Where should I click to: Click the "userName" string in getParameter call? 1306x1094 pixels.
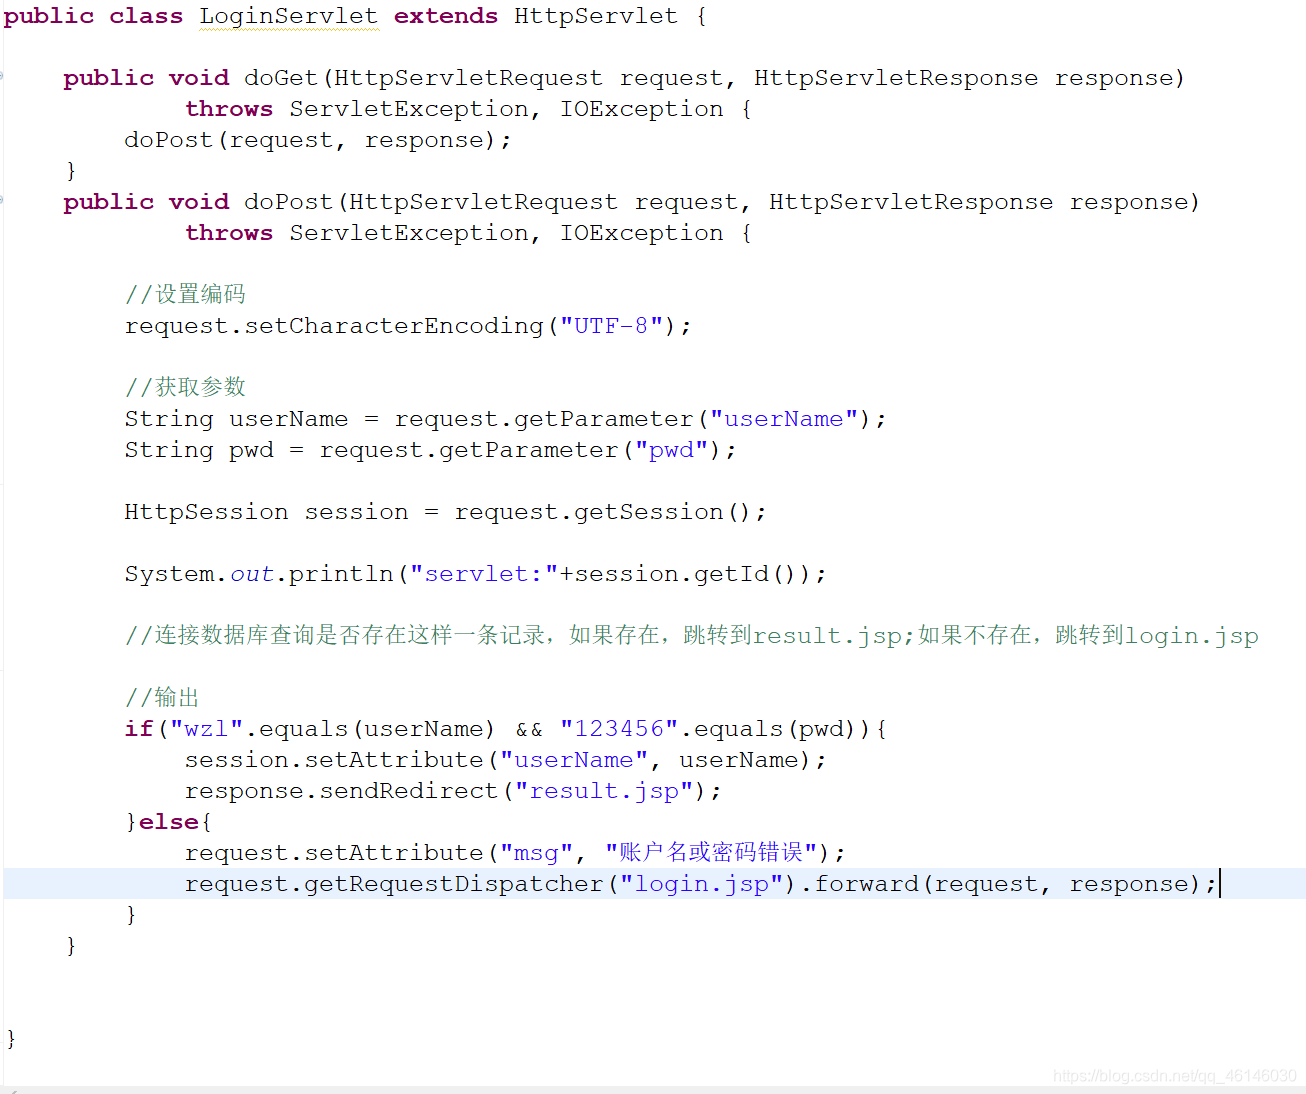click(783, 419)
